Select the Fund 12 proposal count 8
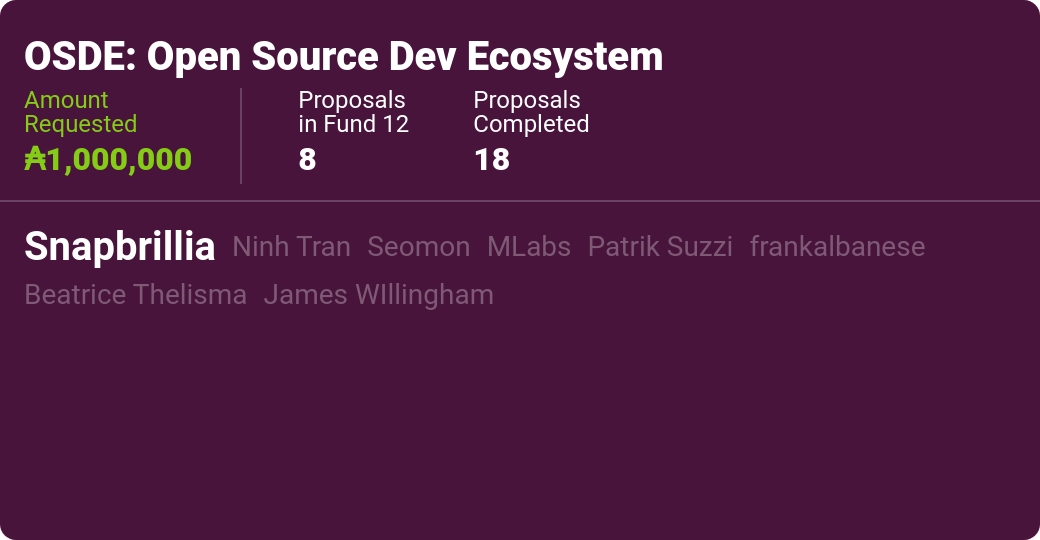The width and height of the screenshot is (1040, 540). pos(307,159)
